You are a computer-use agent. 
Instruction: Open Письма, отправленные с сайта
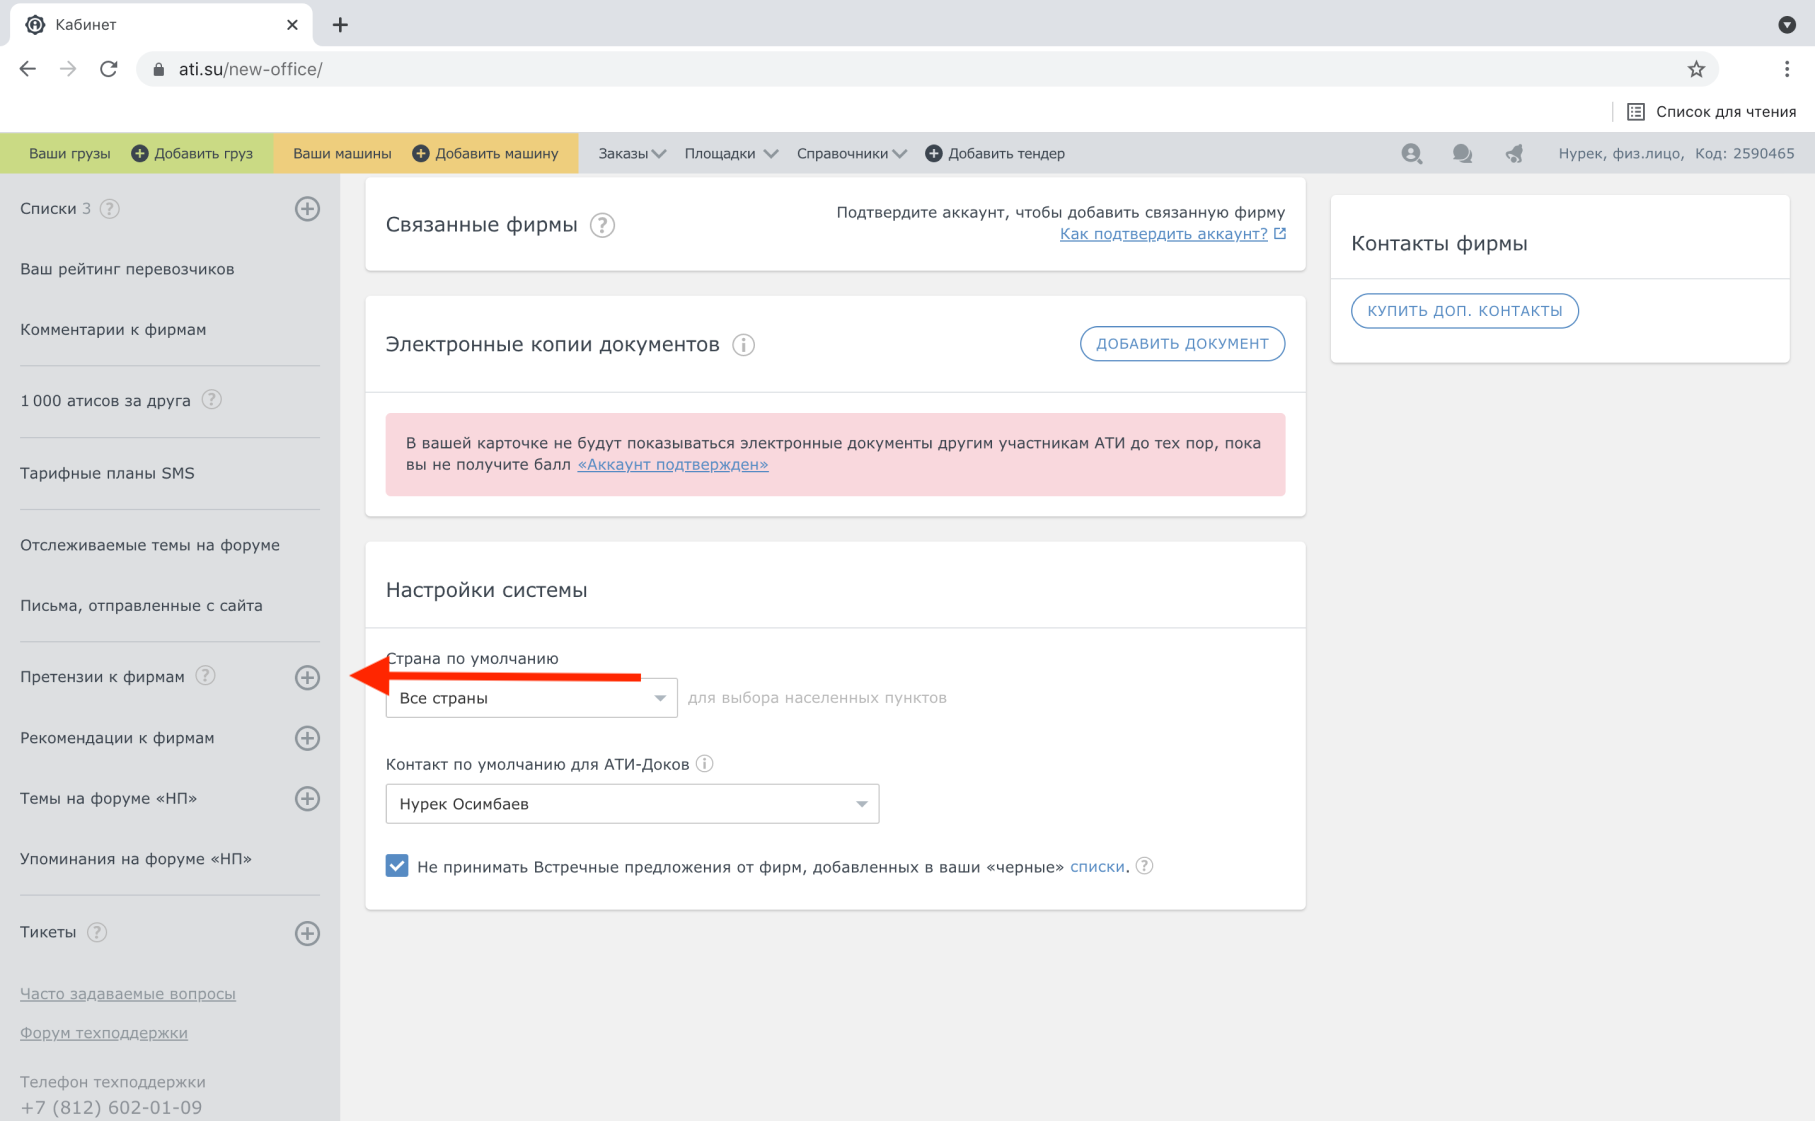pos(141,606)
